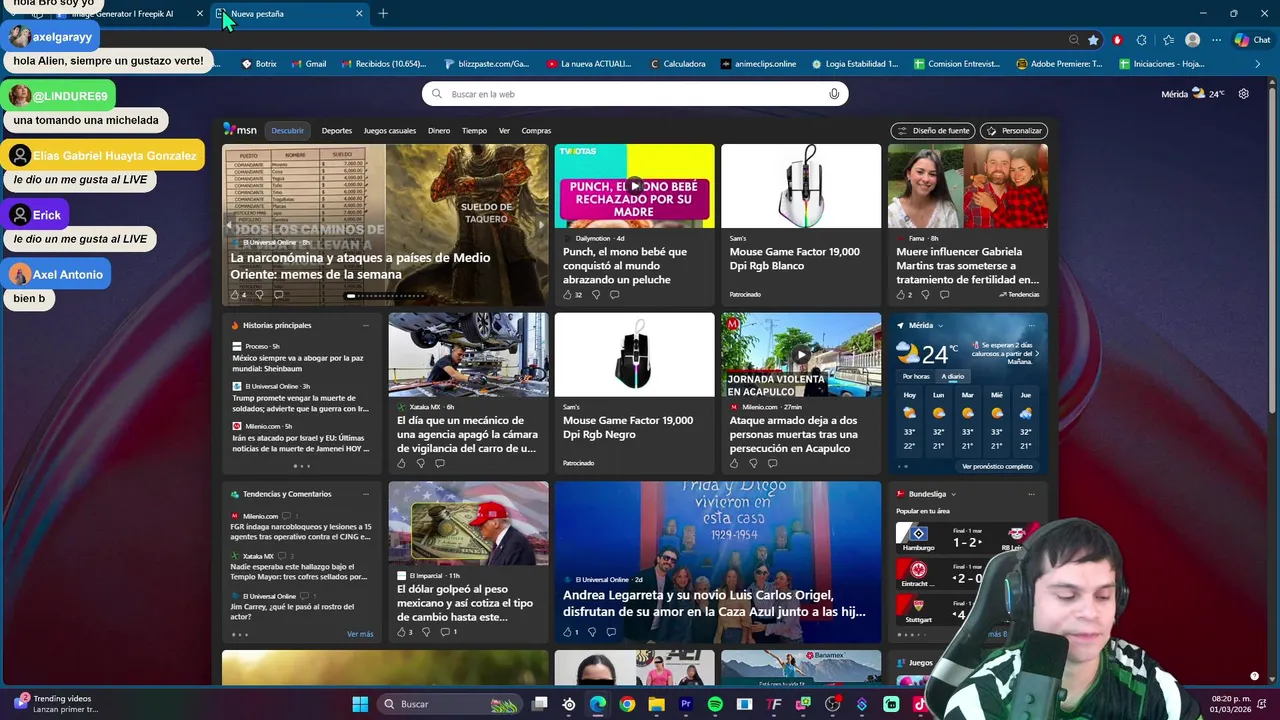The height and width of the screenshot is (720, 1280).
Task: Click the Trending videos taskbar widget
Action: [x=55, y=704]
